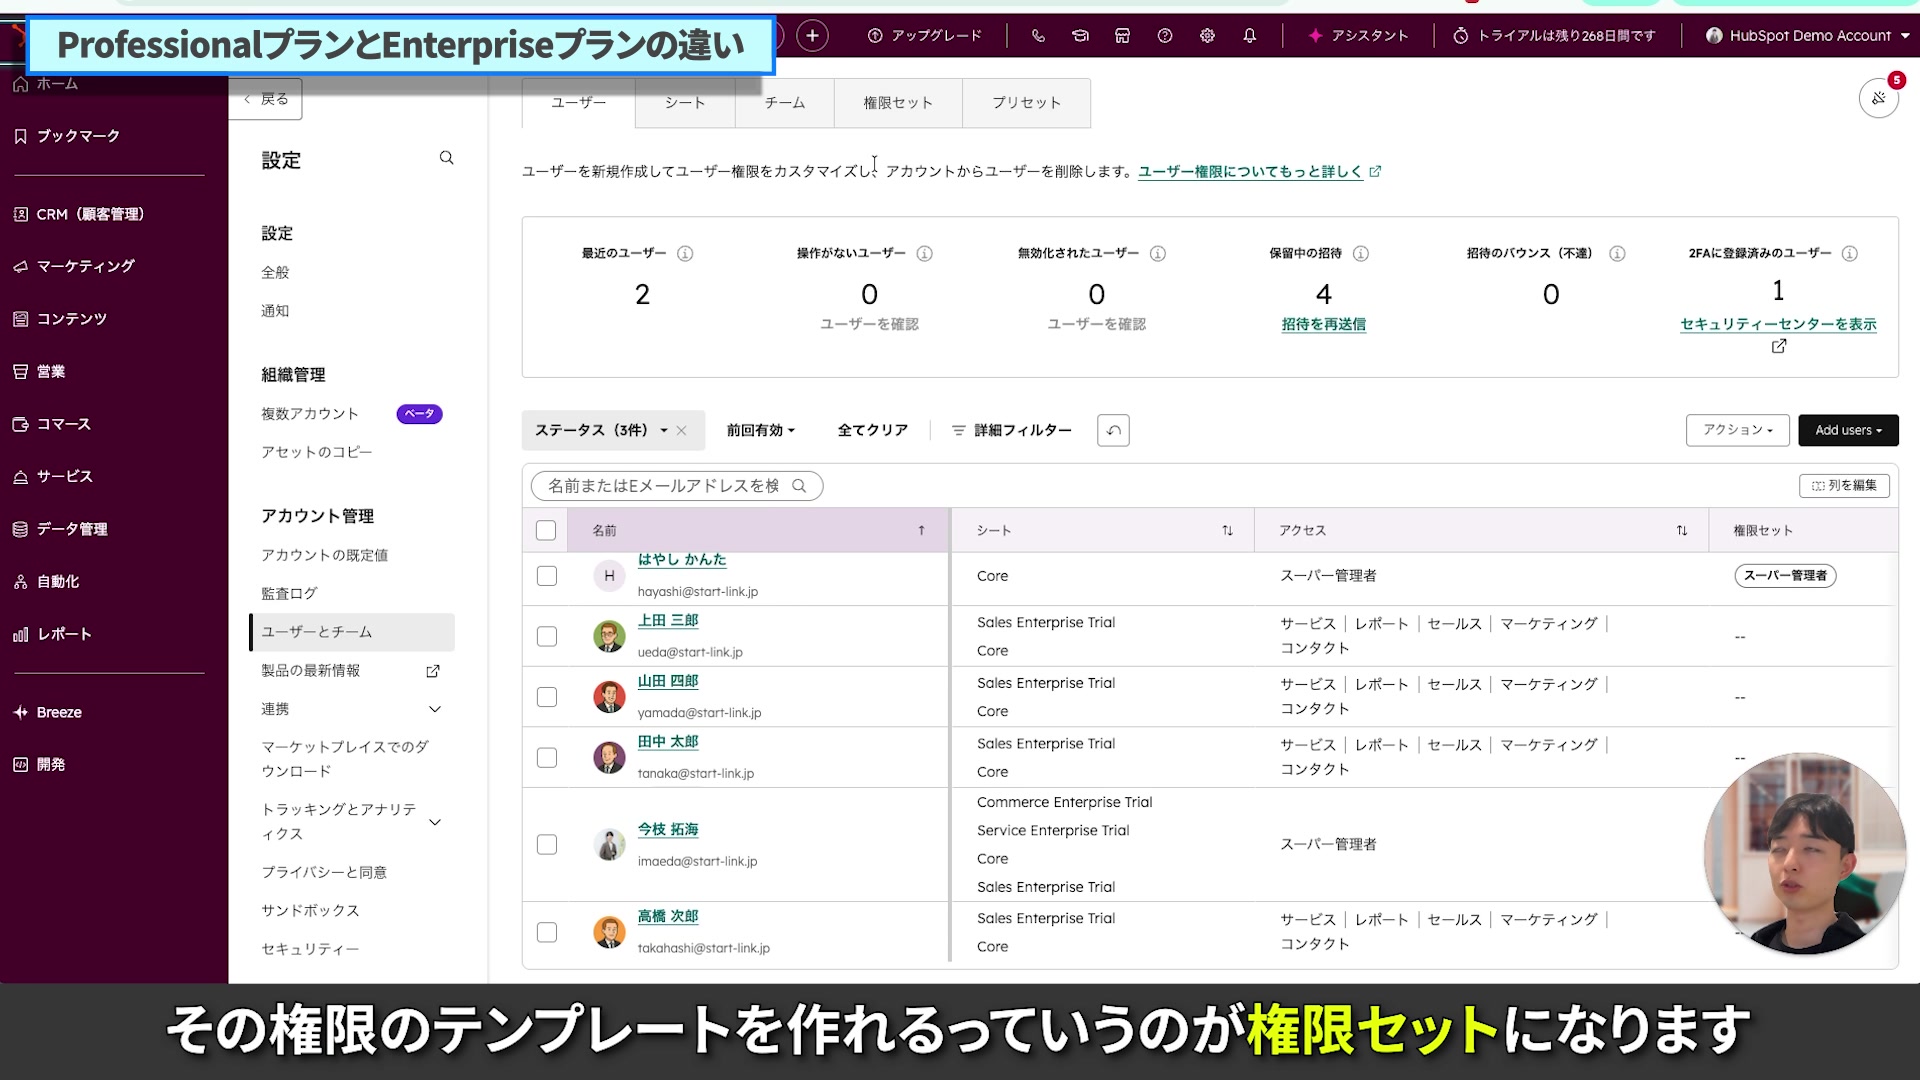Image resolution: width=1920 pixels, height=1080 pixels.
Task: Open the settings gear icon in top bar
Action: tap(1207, 36)
